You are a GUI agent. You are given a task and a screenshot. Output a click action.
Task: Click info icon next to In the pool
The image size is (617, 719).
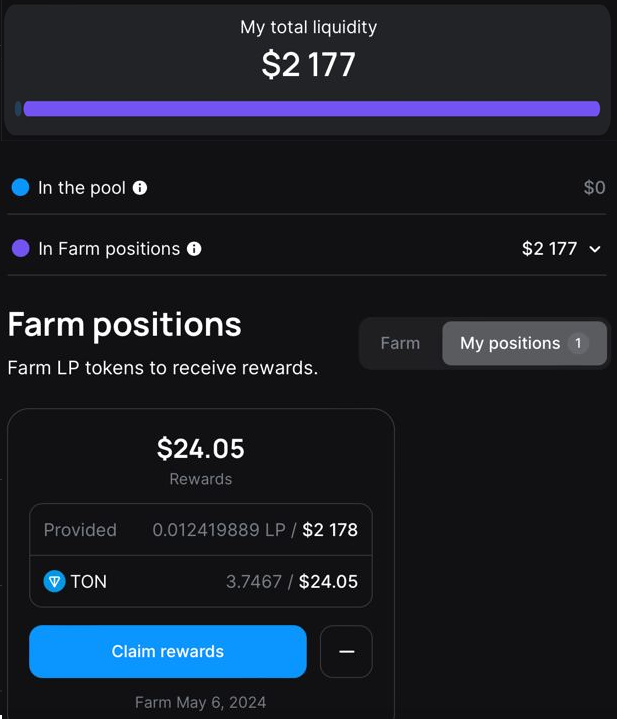[140, 188]
